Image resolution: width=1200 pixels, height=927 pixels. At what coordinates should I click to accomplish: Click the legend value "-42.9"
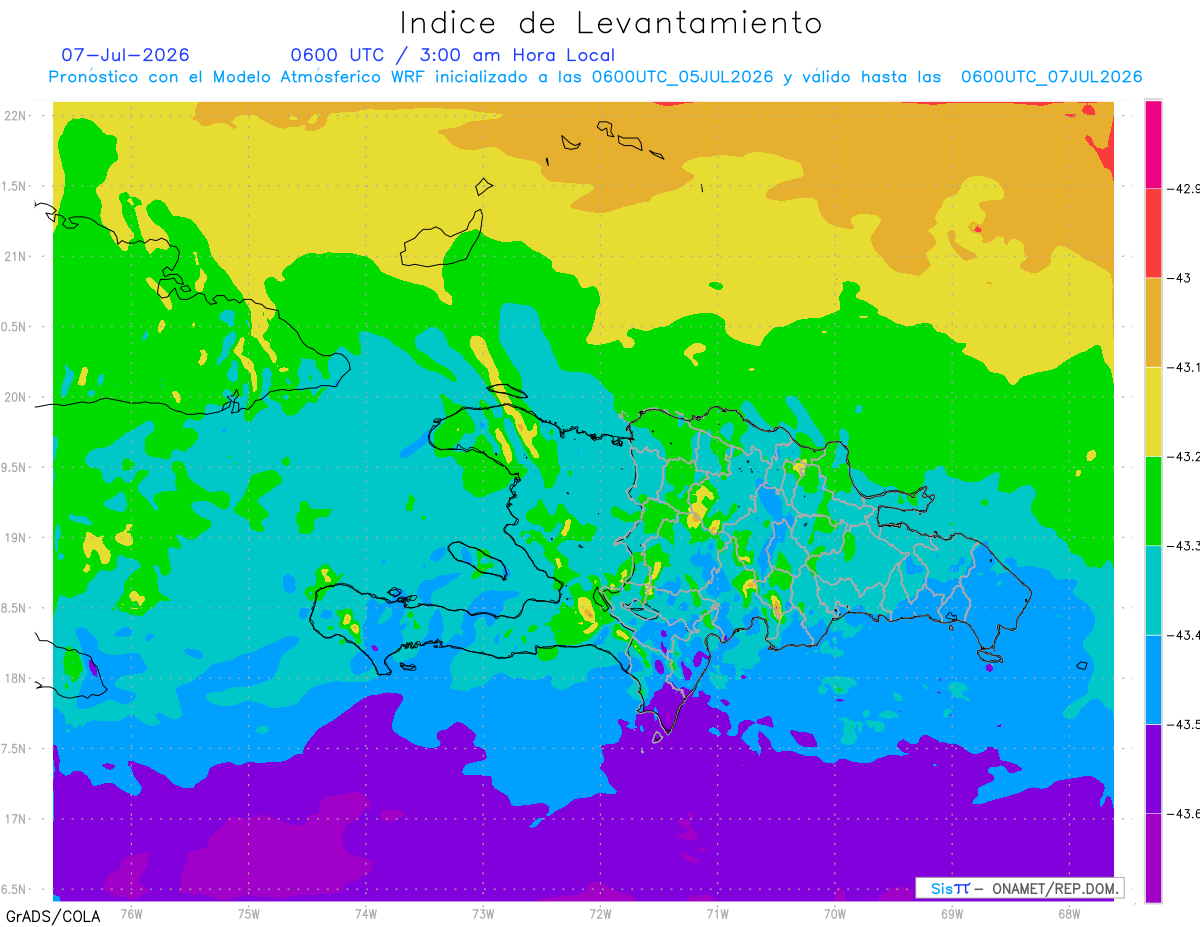click(1185, 189)
